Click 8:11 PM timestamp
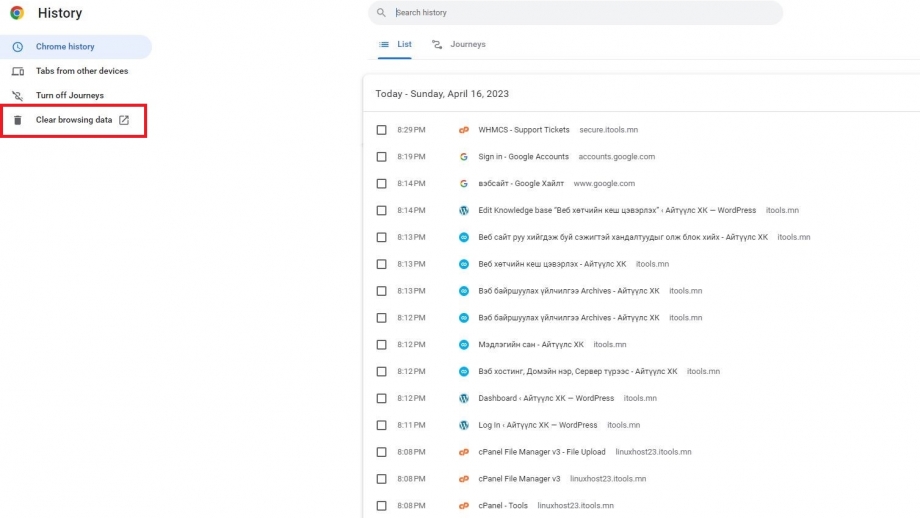Screen dimensions: 920x518 click(411, 425)
